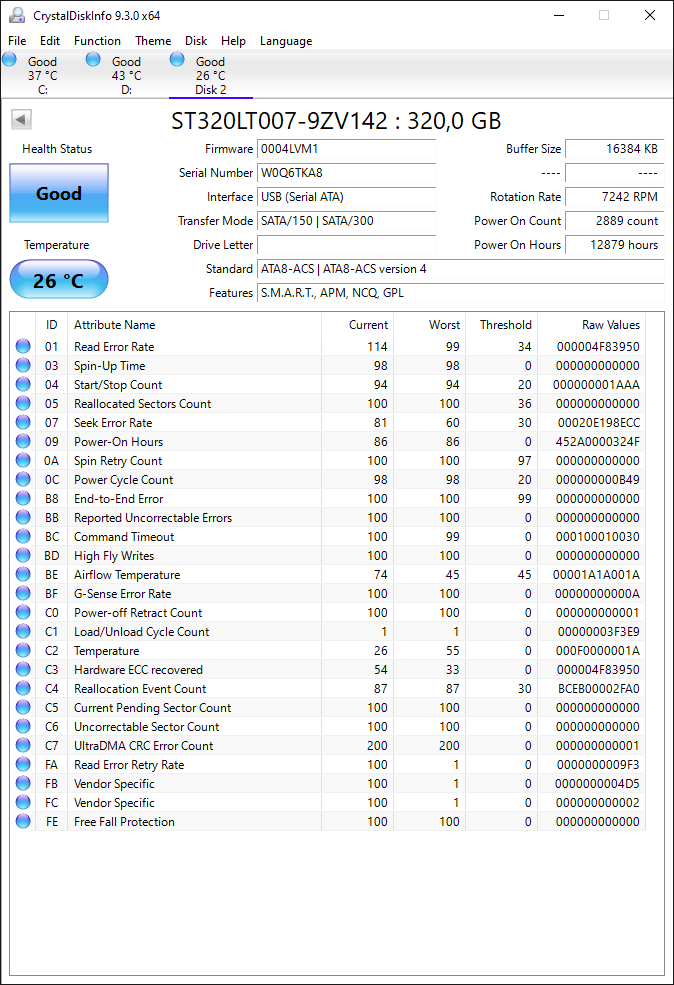Click the previous disk arrow icon
The width and height of the screenshot is (674, 985).
tap(21, 119)
